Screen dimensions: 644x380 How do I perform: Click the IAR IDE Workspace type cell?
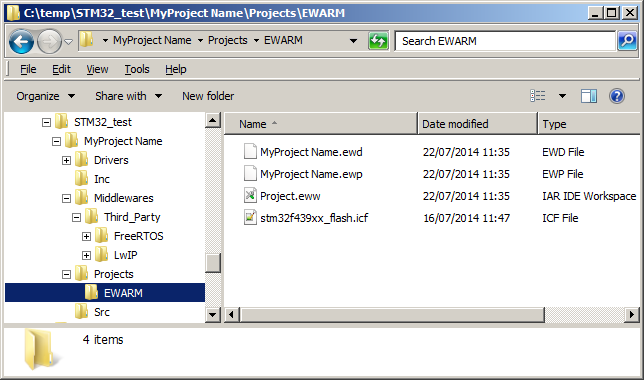point(589,196)
